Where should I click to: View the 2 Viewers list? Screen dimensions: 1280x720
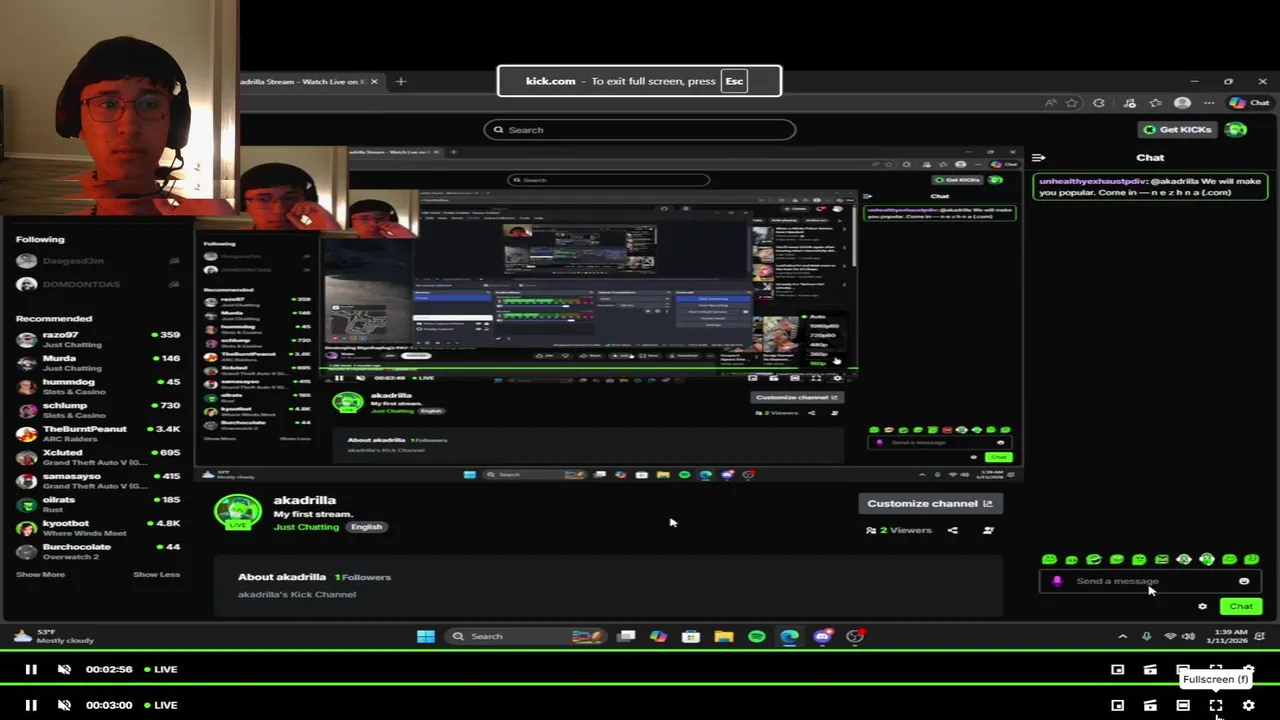(x=898, y=530)
